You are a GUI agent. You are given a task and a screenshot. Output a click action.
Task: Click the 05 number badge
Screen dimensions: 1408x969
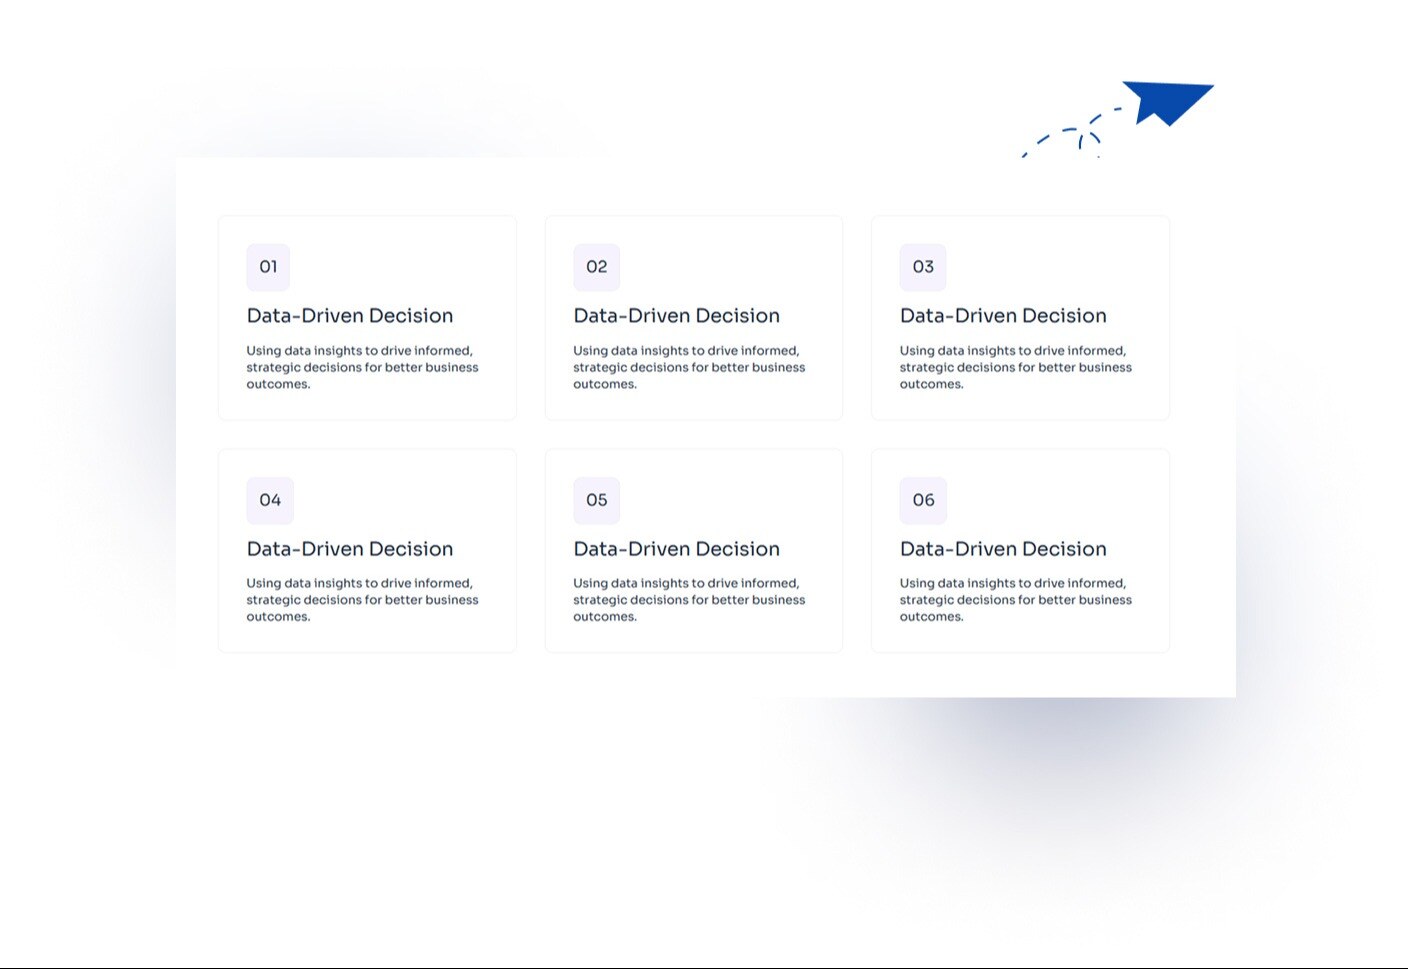click(x=596, y=500)
